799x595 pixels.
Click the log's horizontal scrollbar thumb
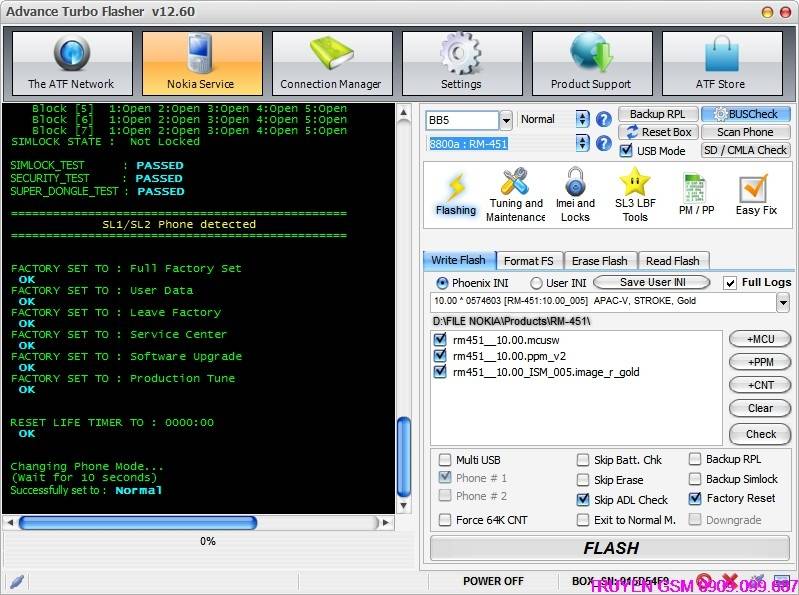click(x=138, y=522)
